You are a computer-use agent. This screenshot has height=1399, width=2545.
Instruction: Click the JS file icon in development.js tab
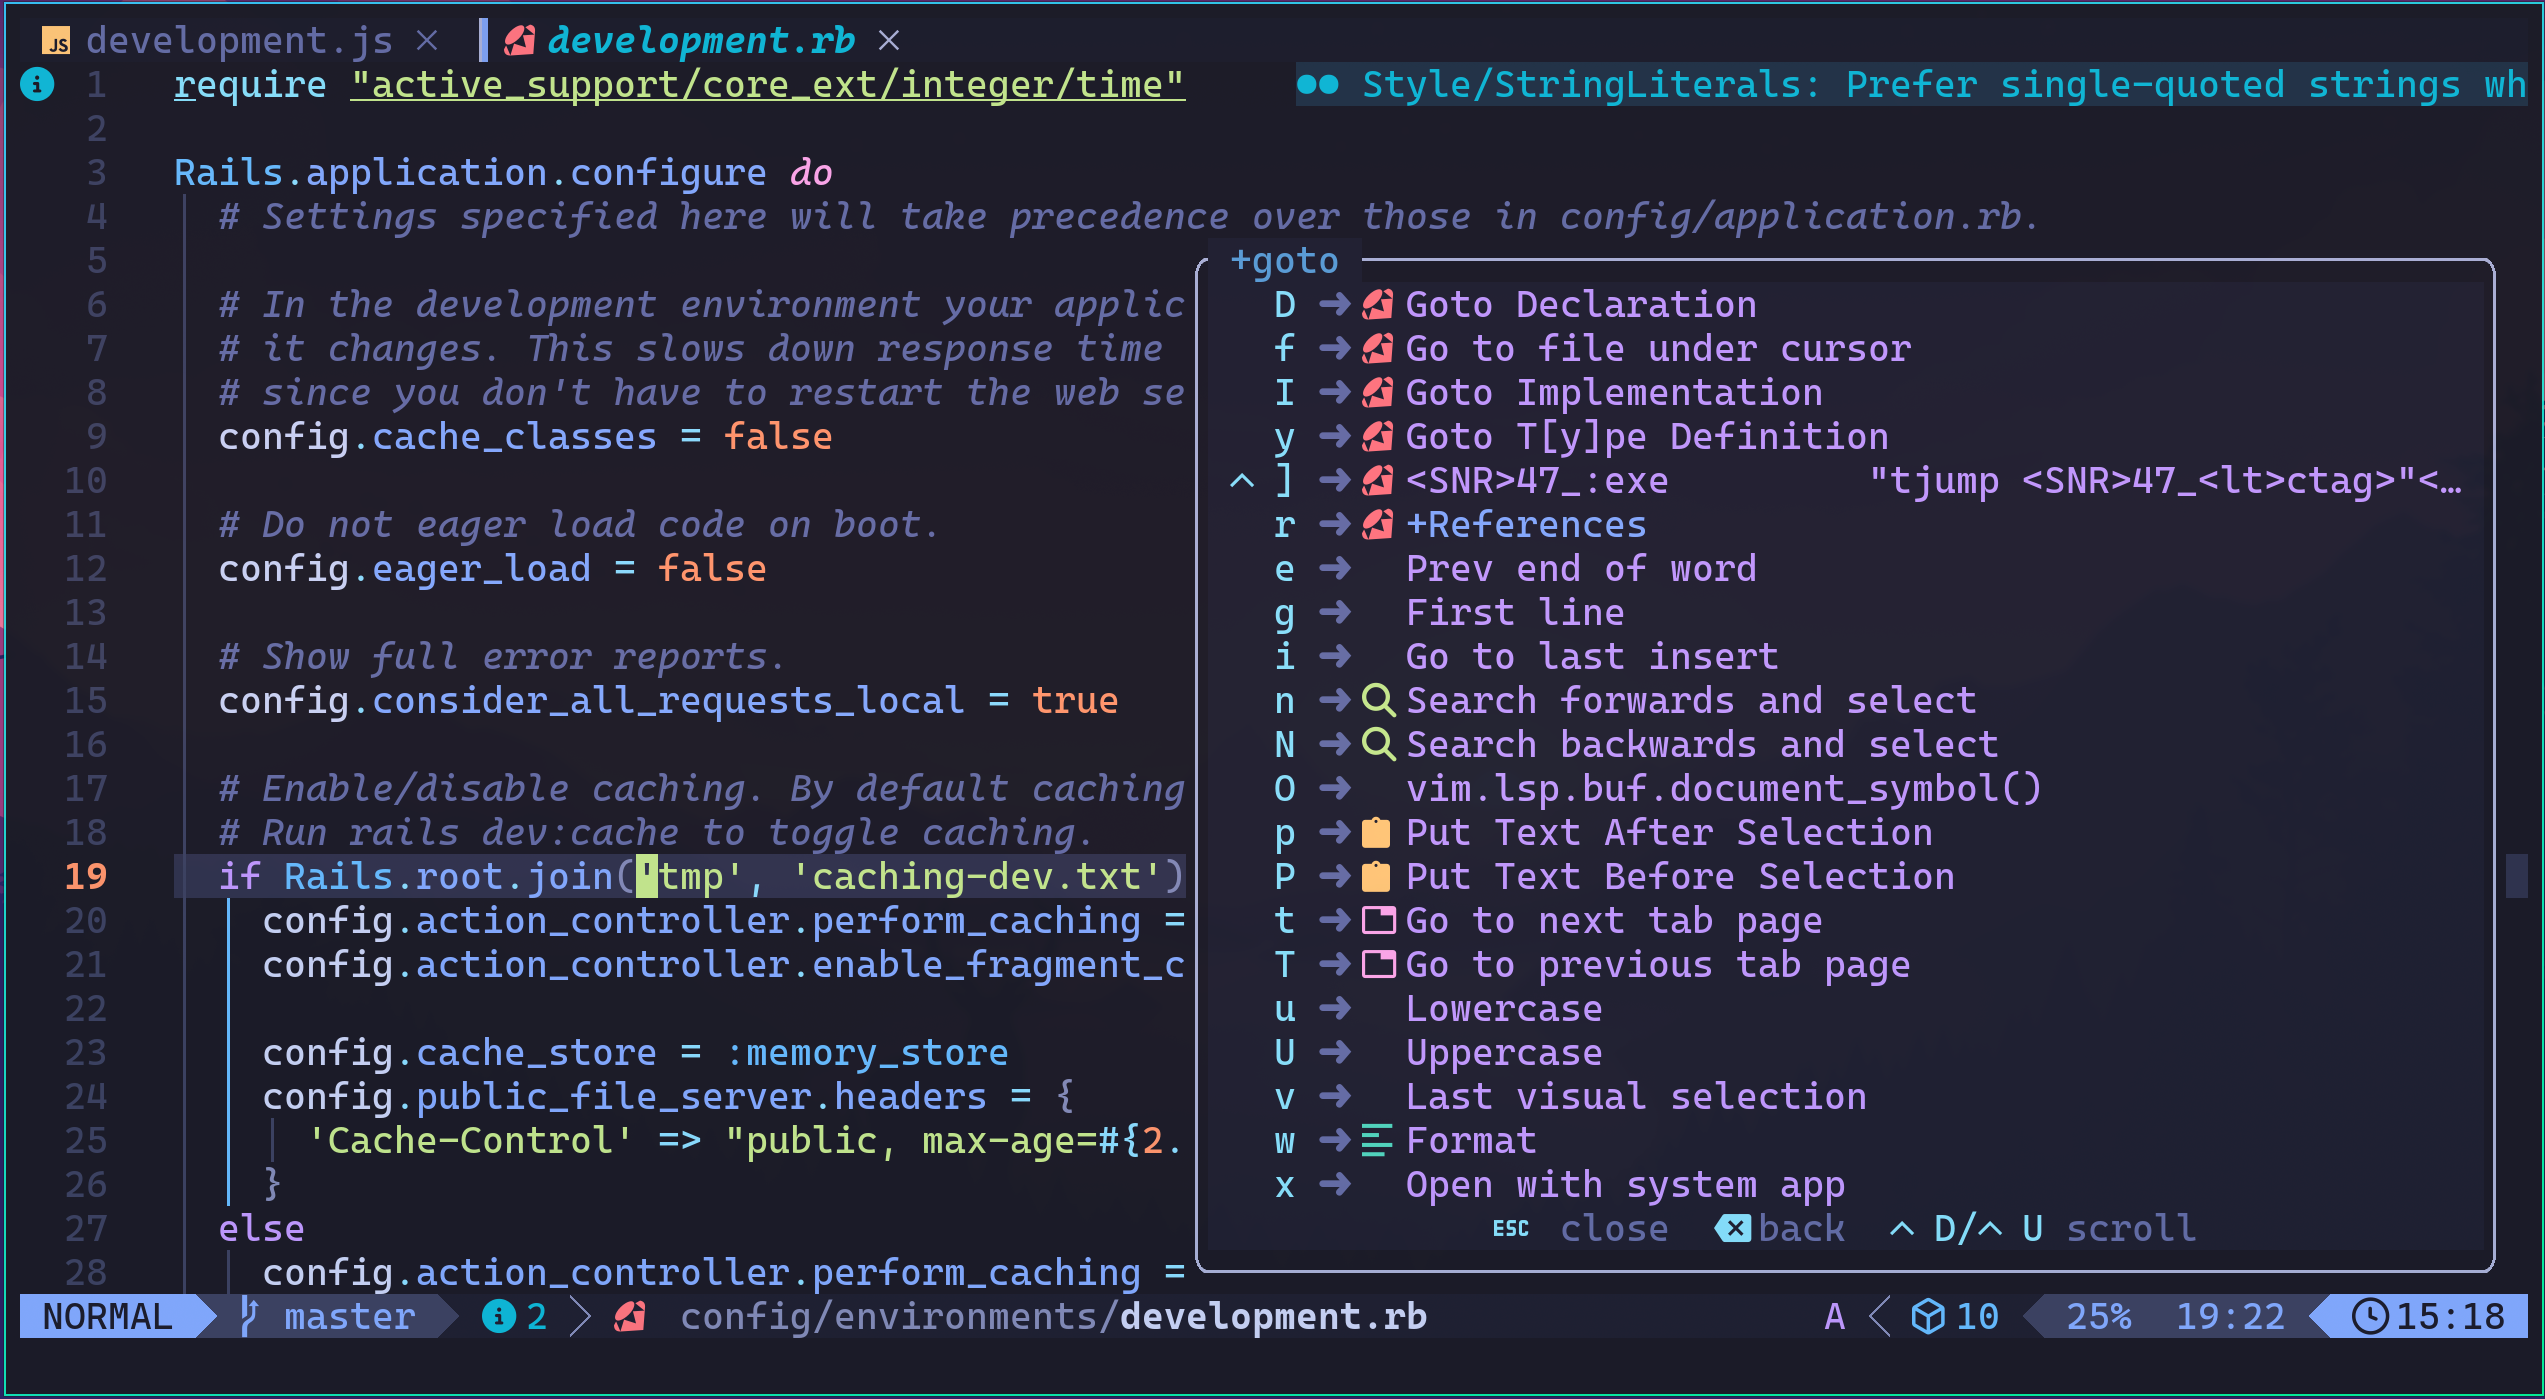tap(56, 41)
